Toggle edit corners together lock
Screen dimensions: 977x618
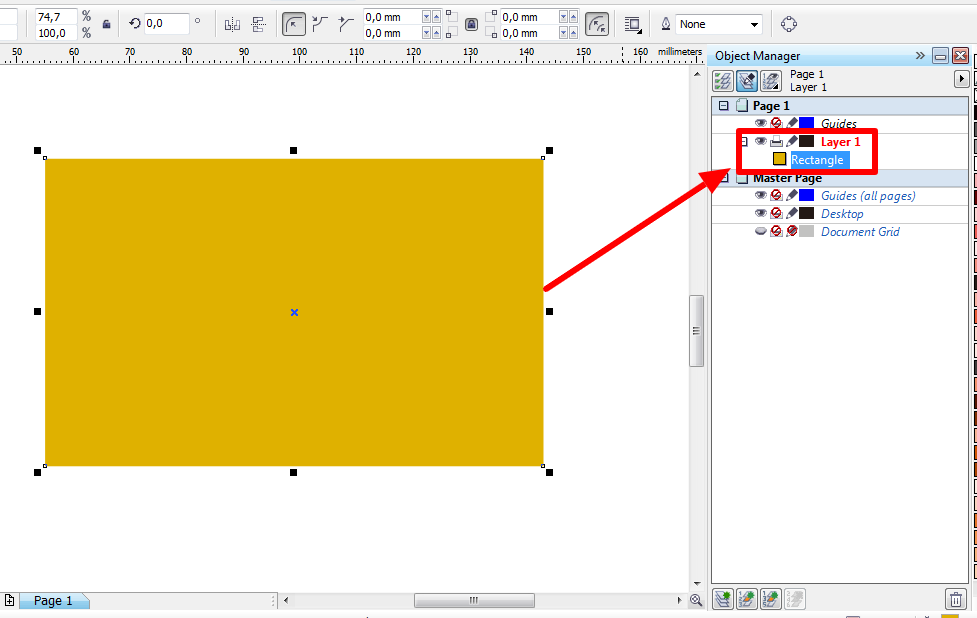(x=472, y=24)
